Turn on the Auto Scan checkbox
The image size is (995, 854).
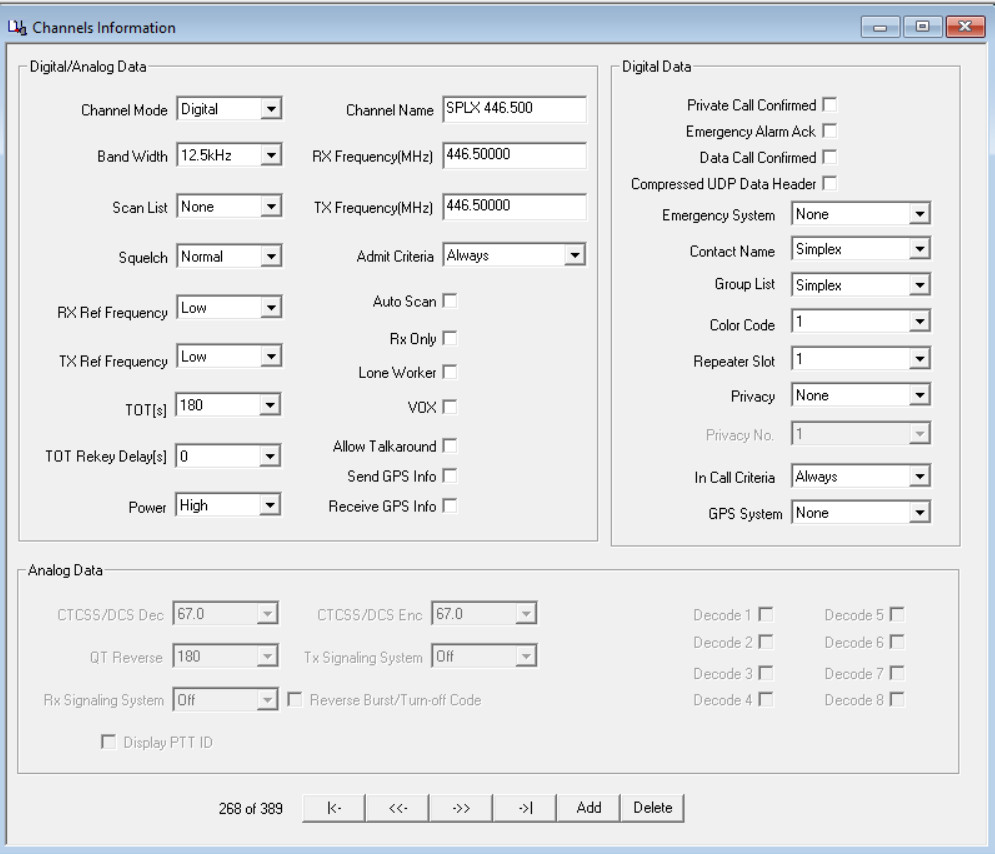449,301
